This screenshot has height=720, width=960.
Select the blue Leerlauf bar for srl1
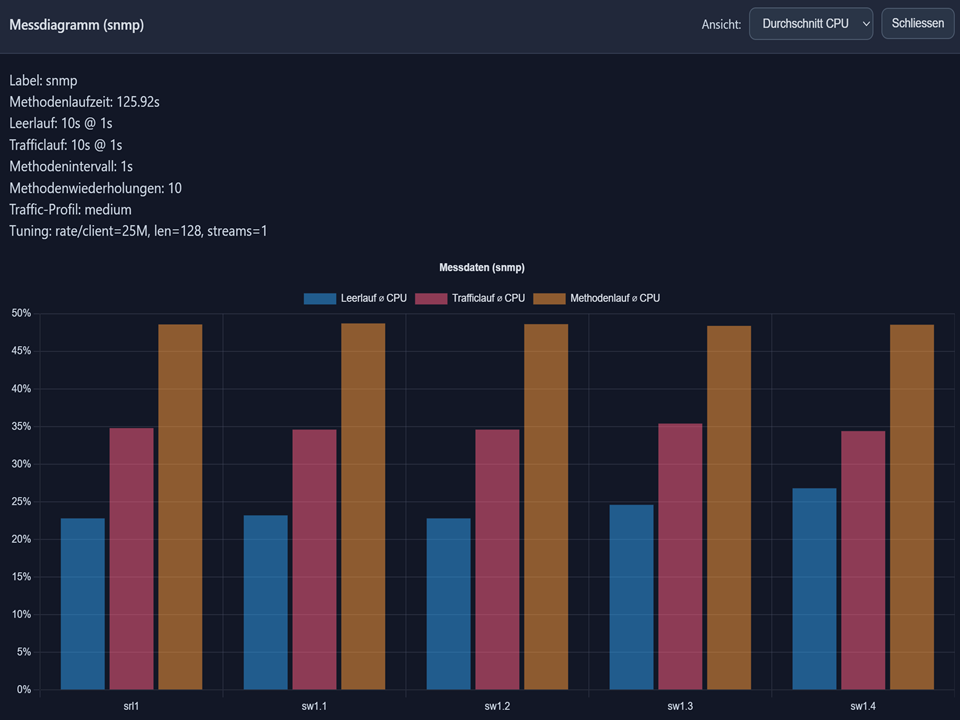coord(83,604)
